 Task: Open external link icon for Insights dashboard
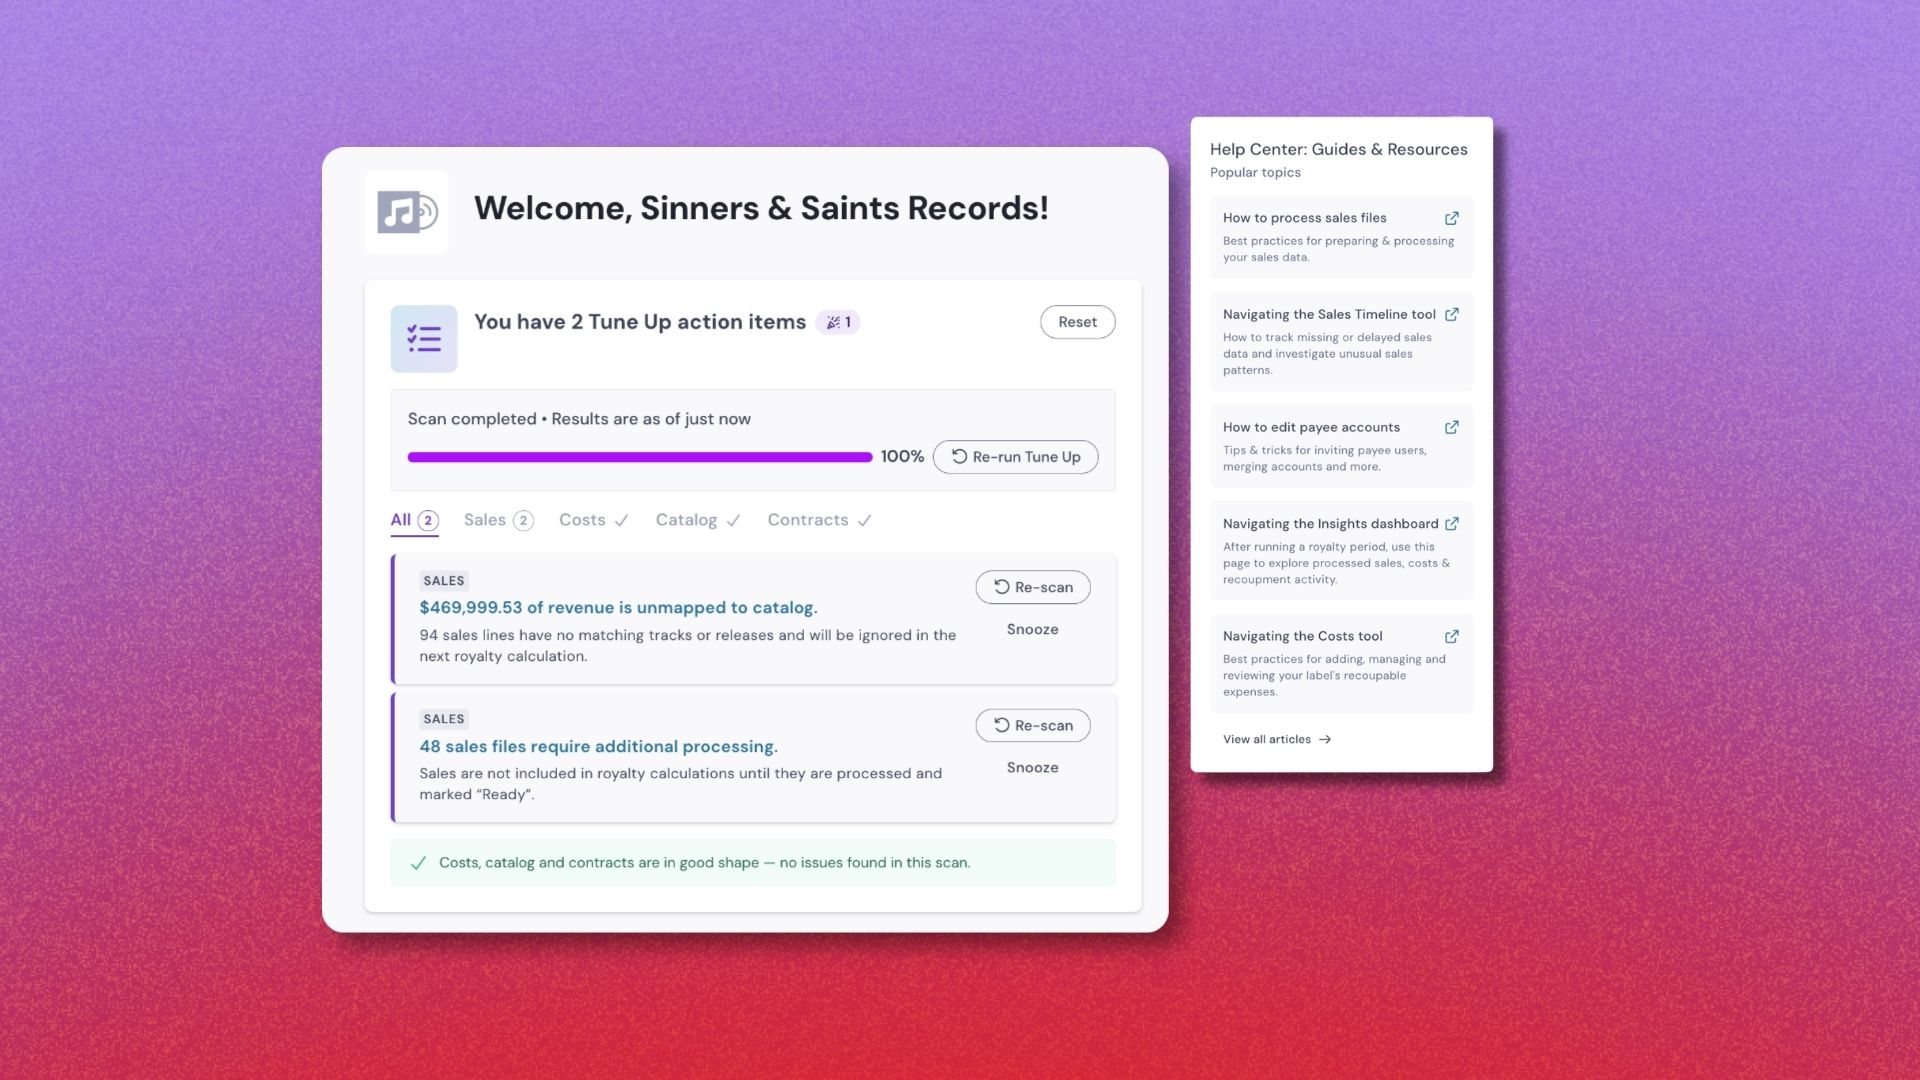click(1451, 523)
